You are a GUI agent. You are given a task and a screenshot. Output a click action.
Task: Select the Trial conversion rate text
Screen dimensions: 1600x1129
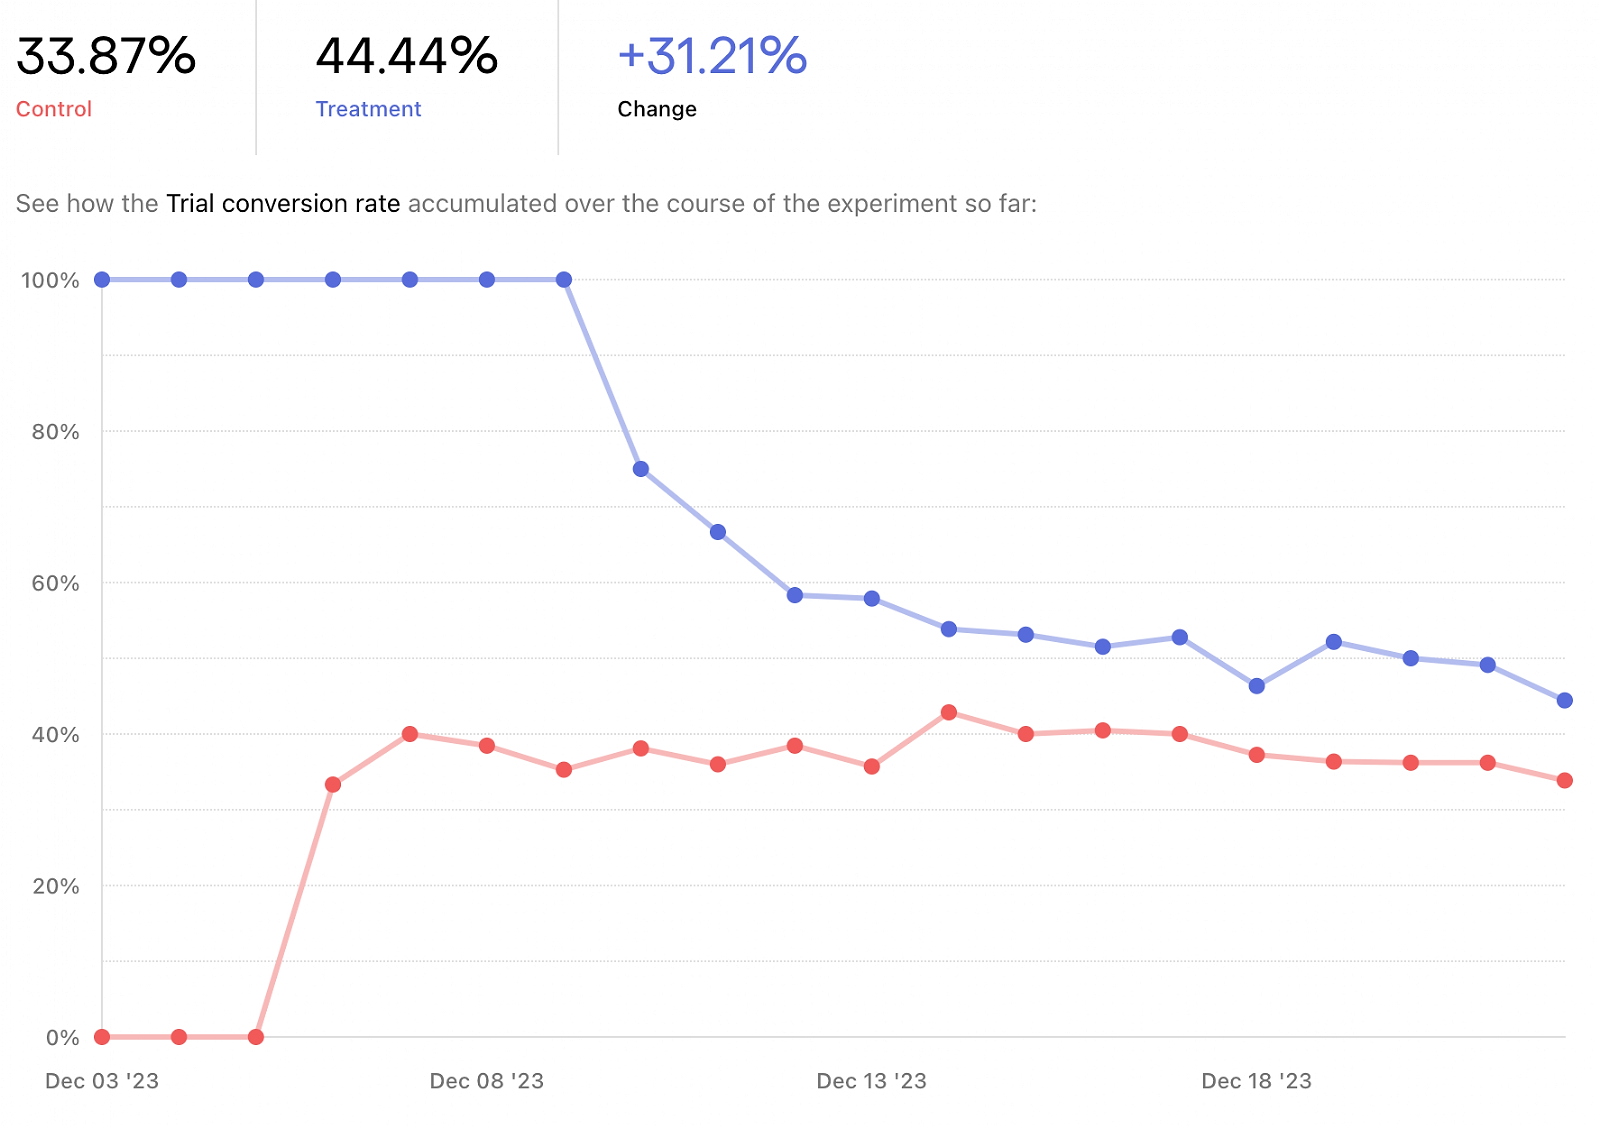point(283,204)
